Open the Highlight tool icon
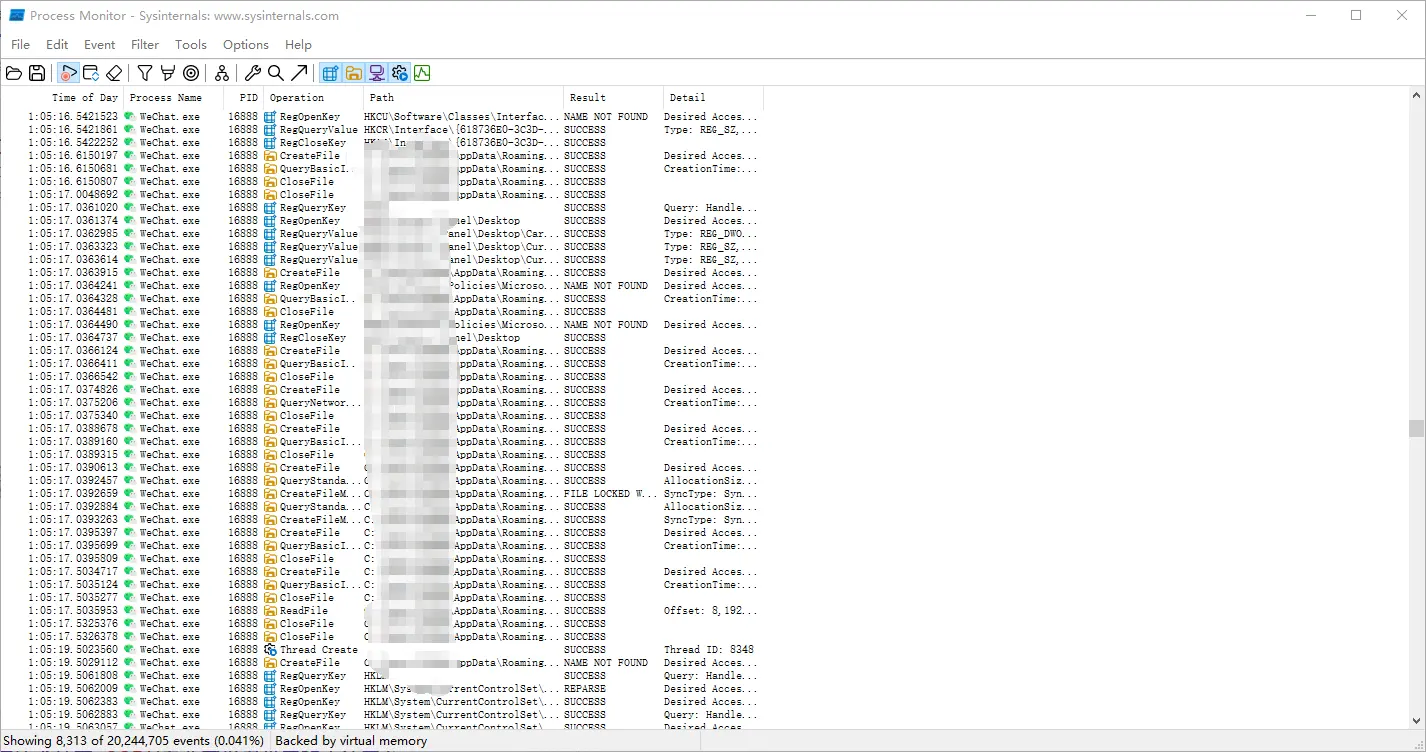The image size is (1426, 752). click(168, 73)
